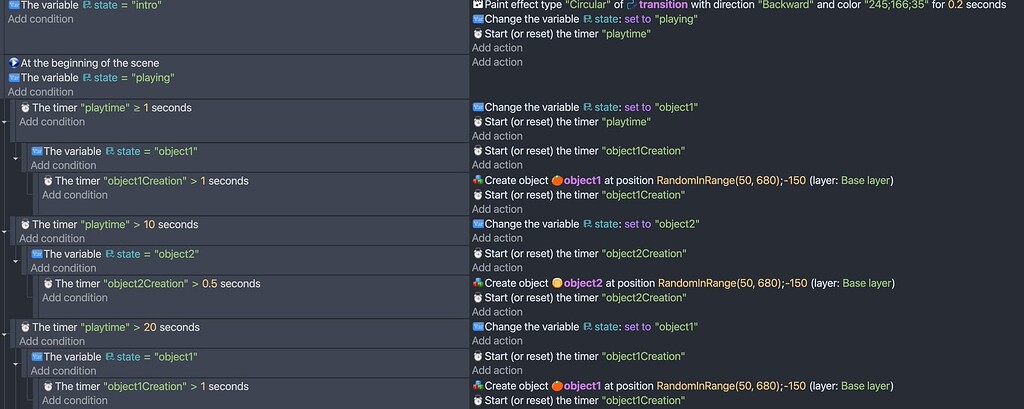Click the create-object cubes icon before object2 action

pyautogui.click(x=478, y=283)
